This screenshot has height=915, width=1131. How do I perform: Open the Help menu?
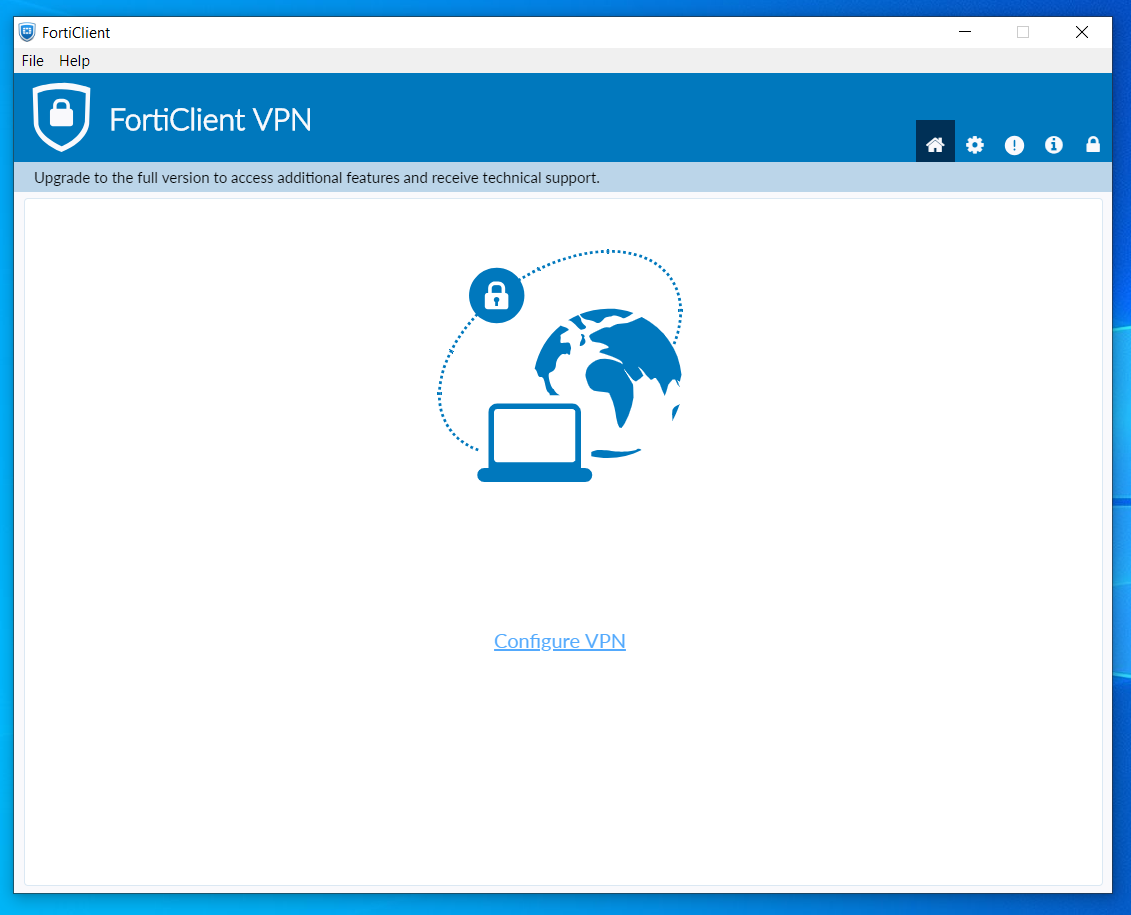coord(74,61)
